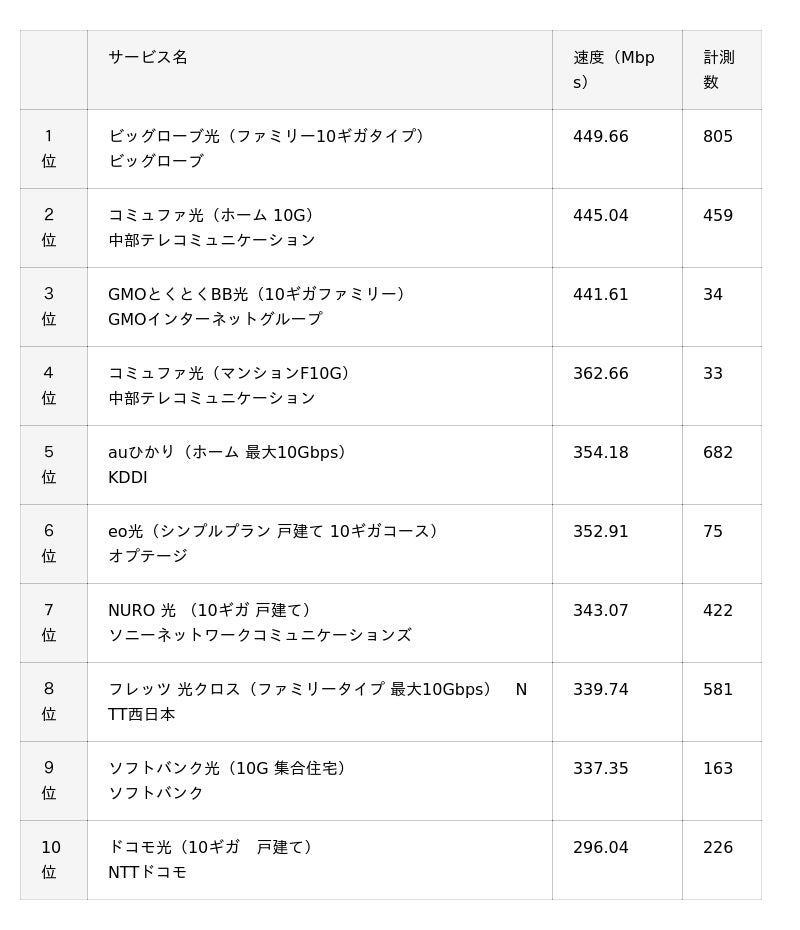Select the ビッグローブ光 service name cell
The image size is (800, 930).
click(x=320, y=149)
